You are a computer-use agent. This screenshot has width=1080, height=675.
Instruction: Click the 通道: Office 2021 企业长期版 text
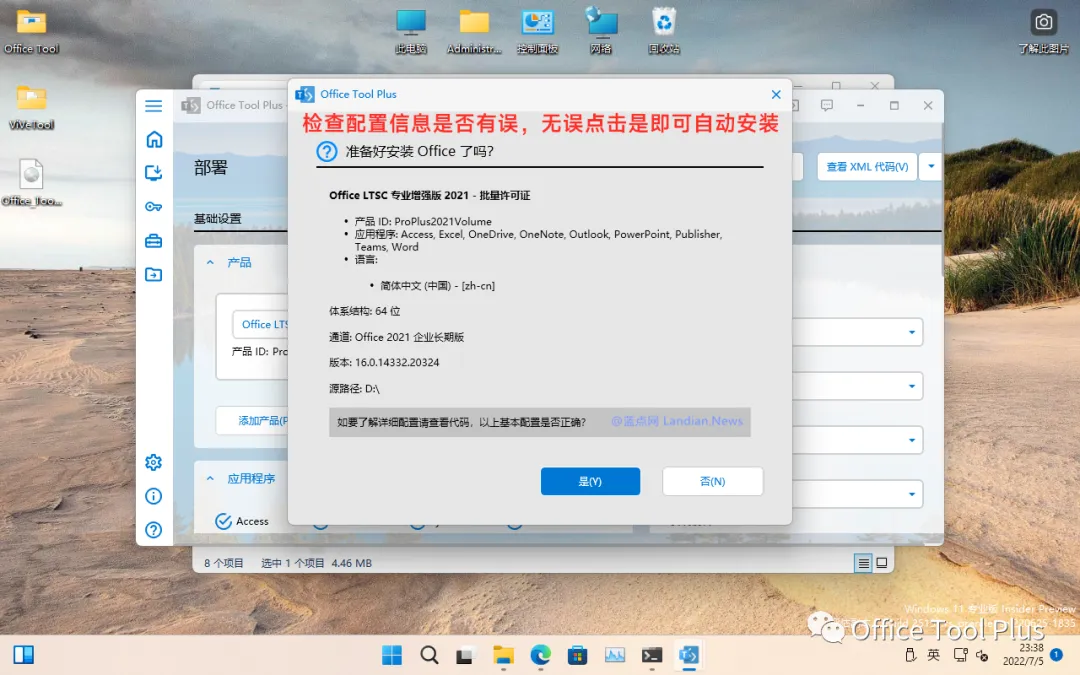tap(396, 337)
